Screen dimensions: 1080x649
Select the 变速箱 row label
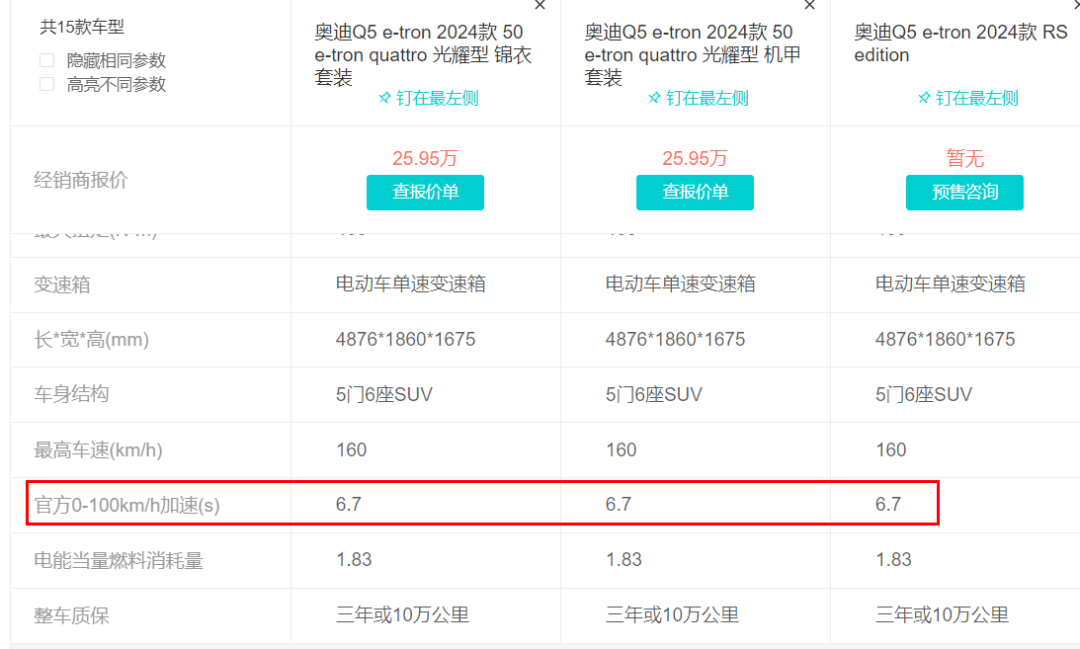tap(62, 284)
